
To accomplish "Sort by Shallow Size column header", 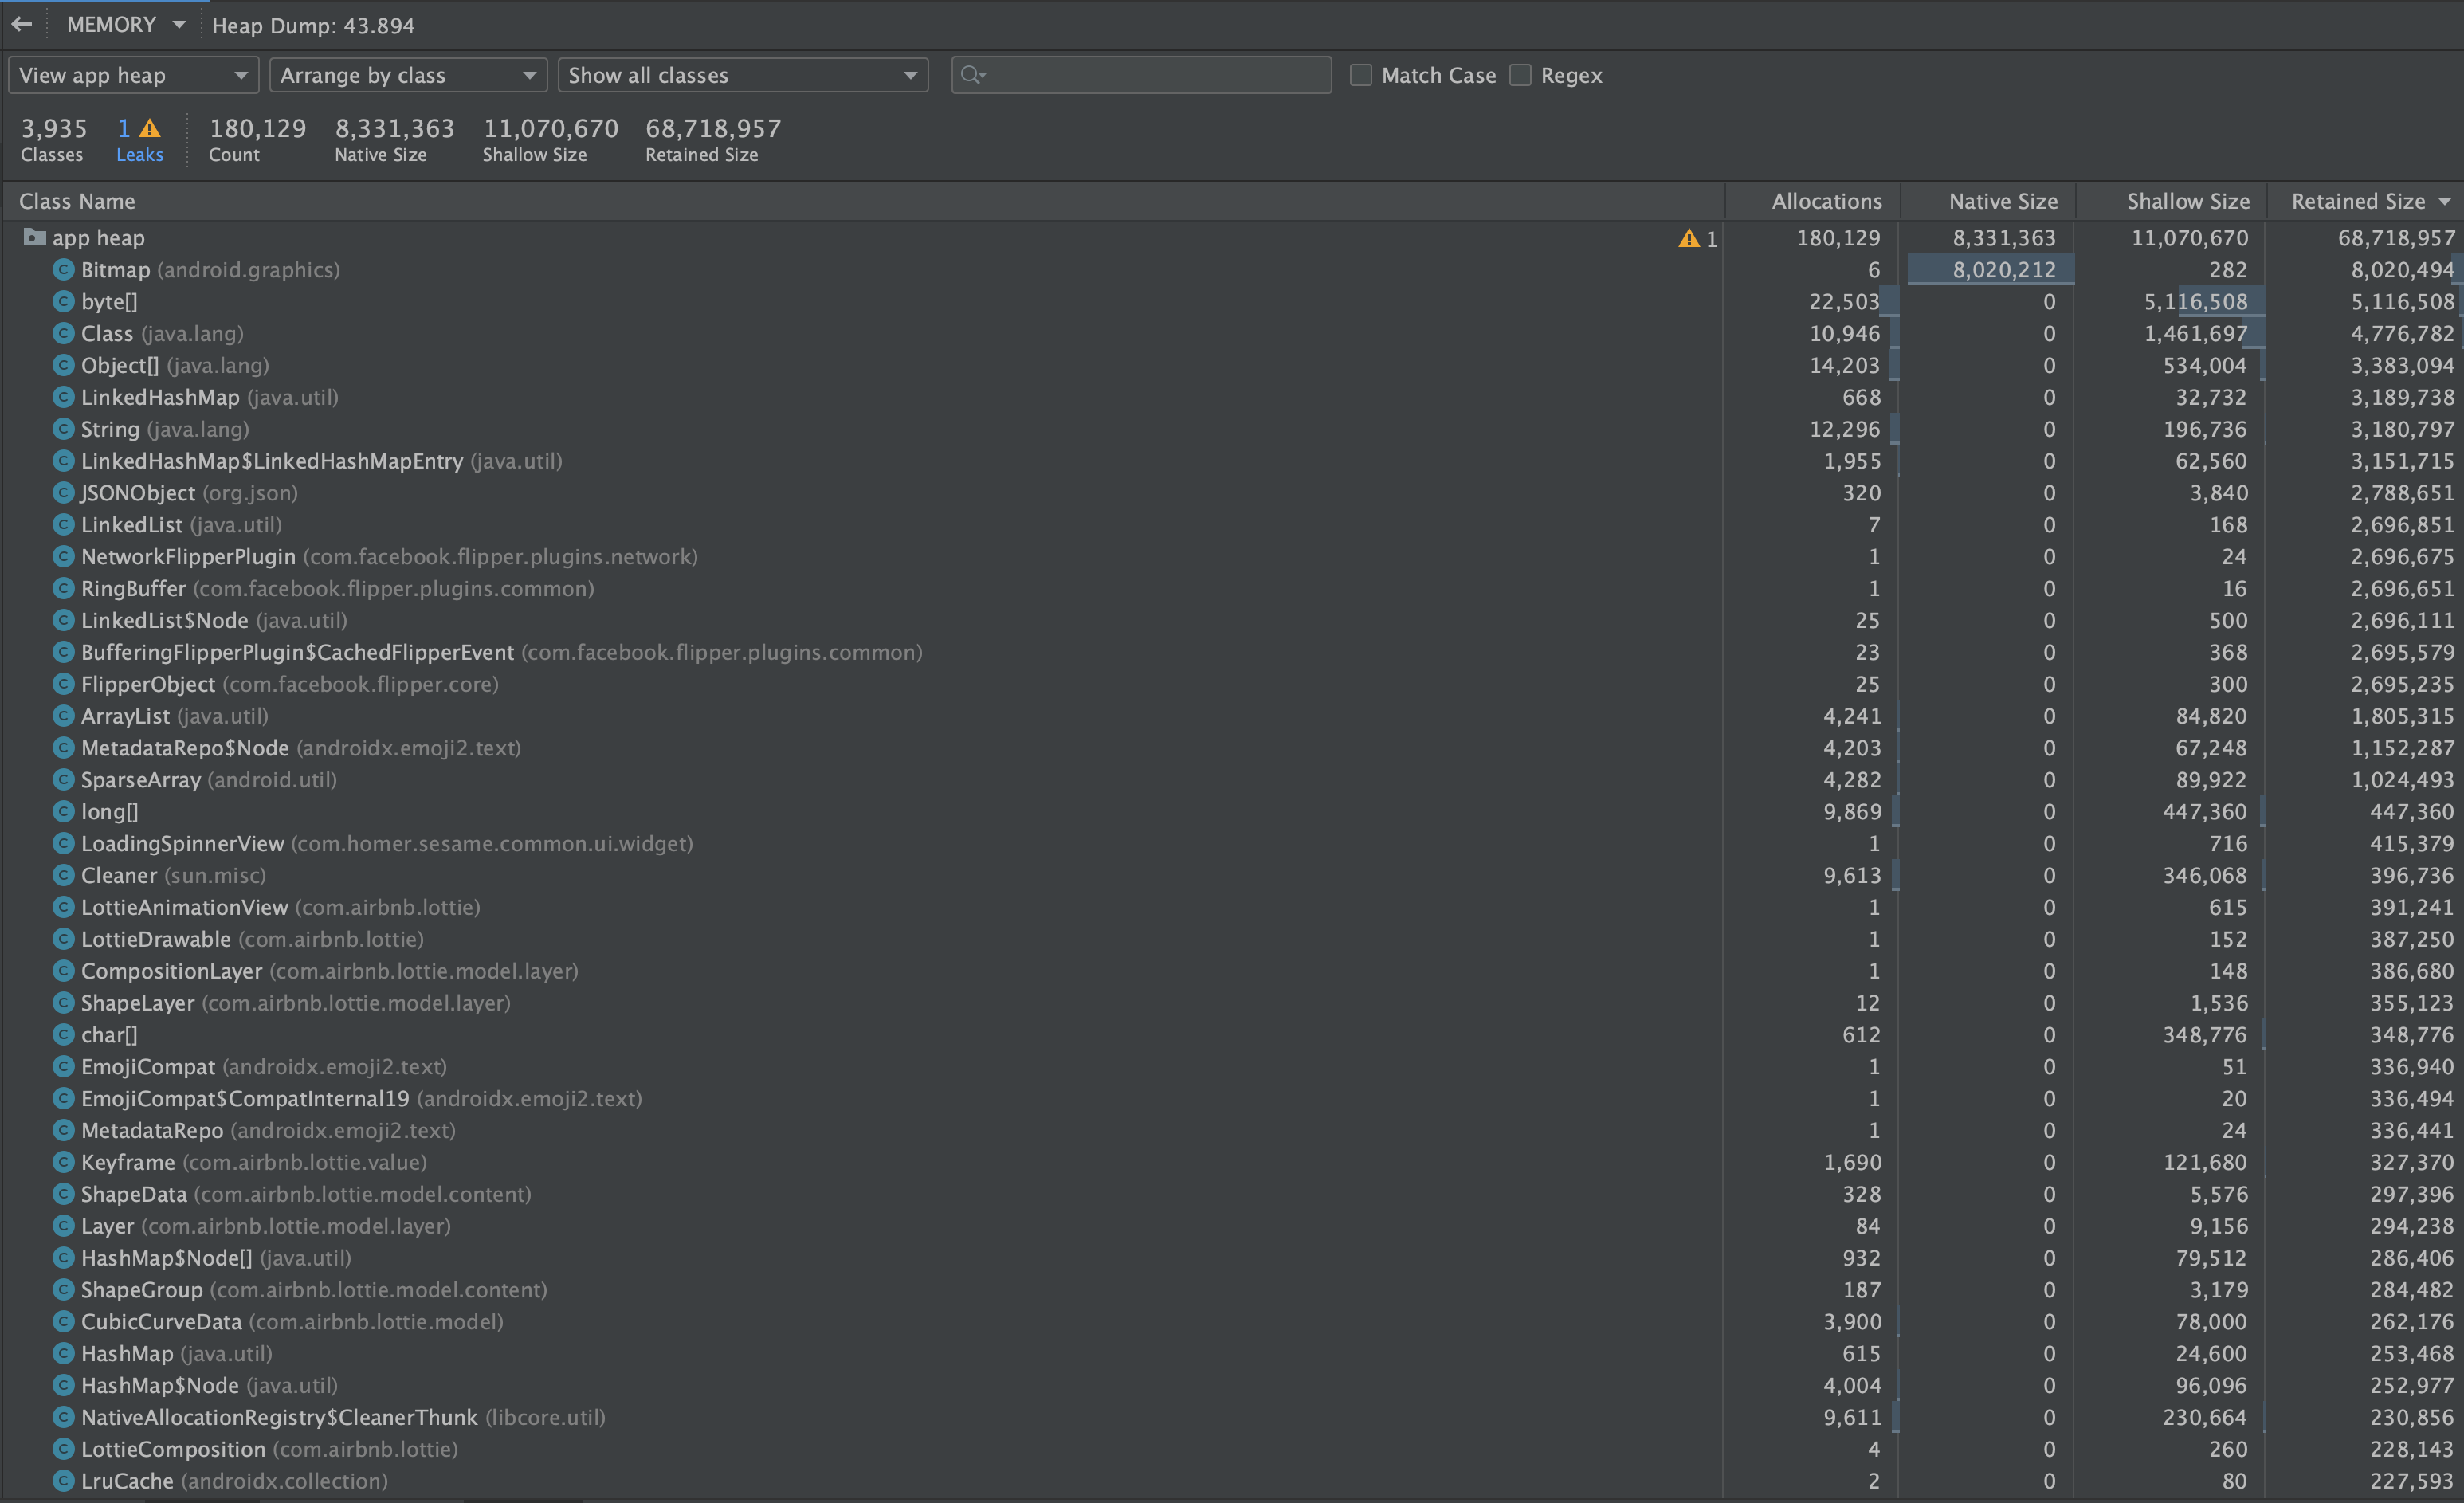I will (x=2187, y=201).
